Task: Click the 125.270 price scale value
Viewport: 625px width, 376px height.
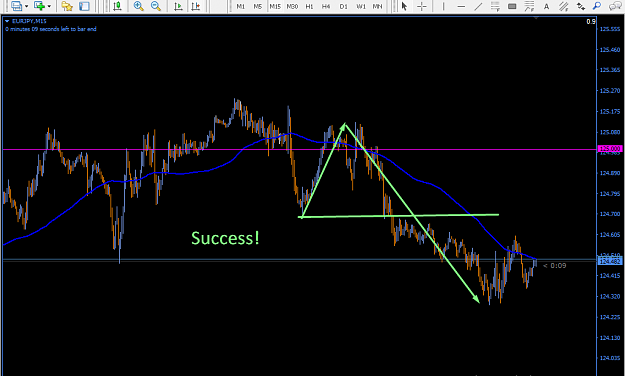Action: [610, 91]
